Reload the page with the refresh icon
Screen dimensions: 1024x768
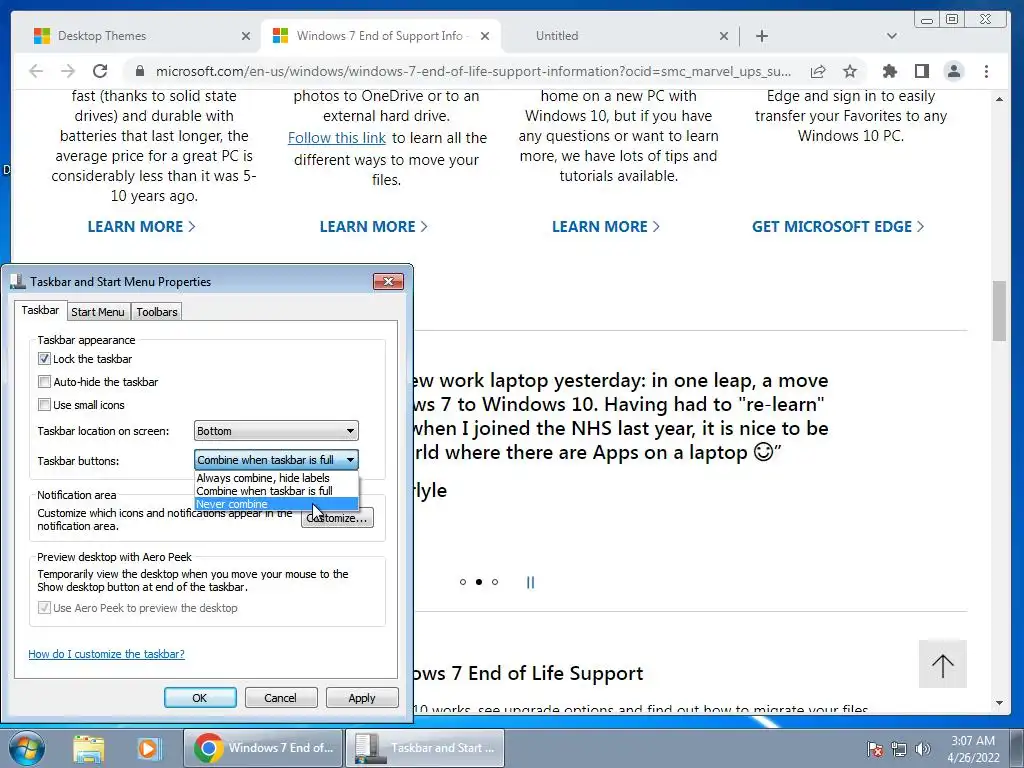99,71
